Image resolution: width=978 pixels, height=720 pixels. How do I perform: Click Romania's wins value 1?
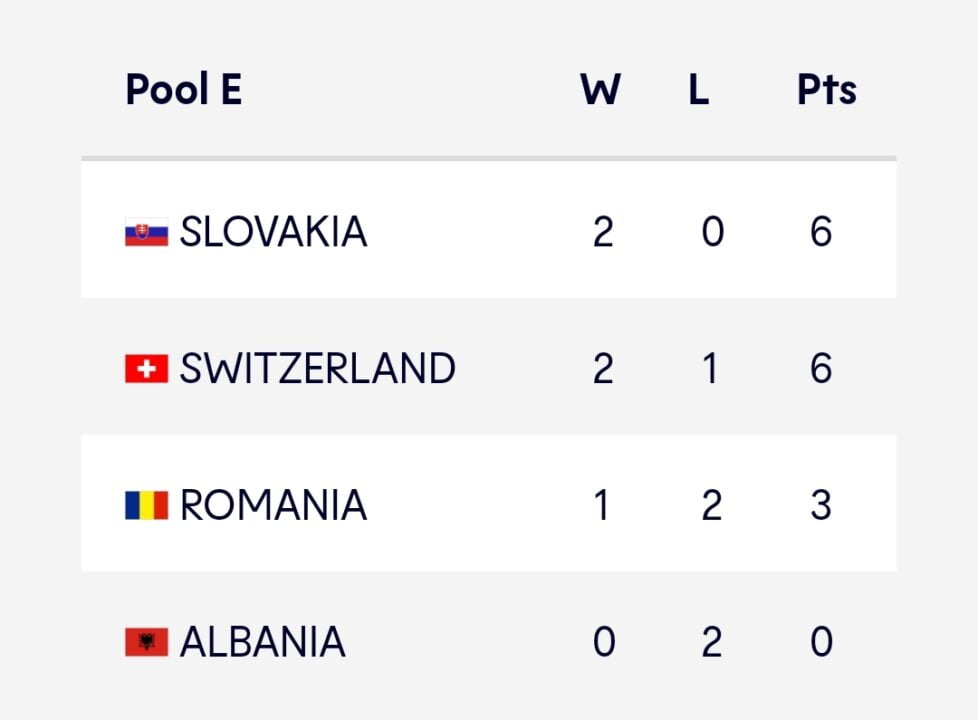602,505
